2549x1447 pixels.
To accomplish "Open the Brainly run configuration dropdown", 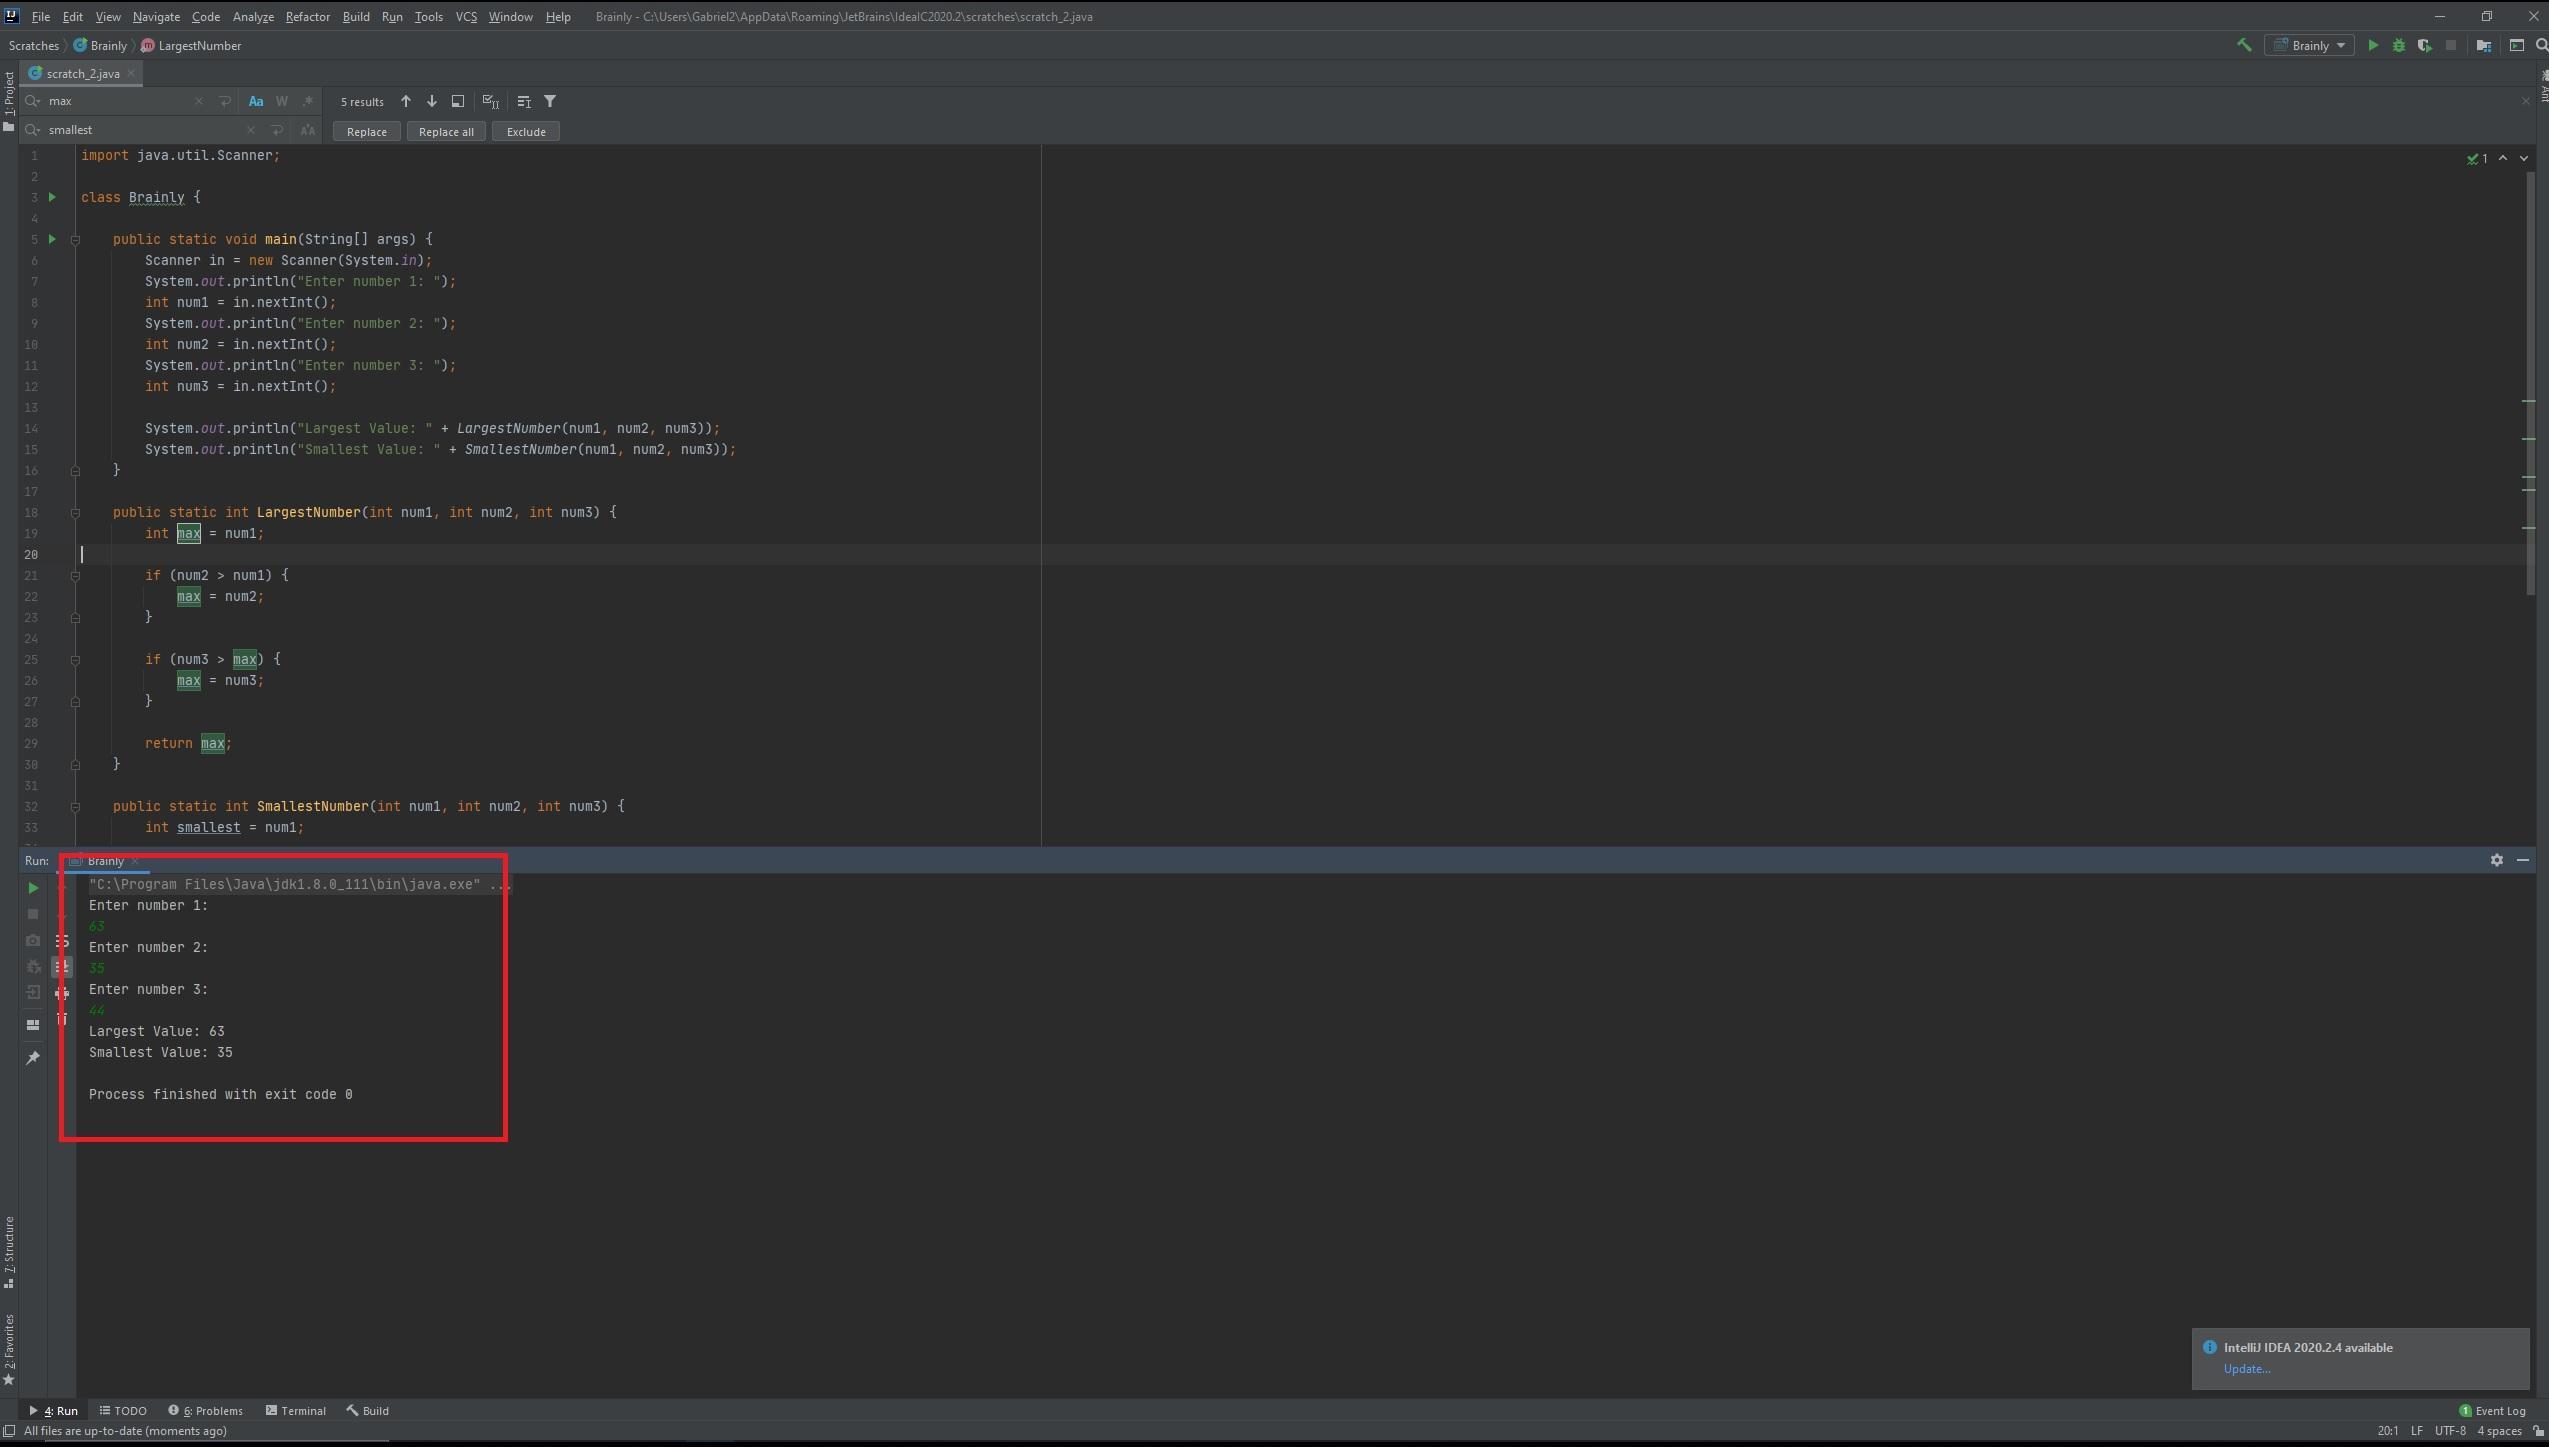I will pos(2310,45).
